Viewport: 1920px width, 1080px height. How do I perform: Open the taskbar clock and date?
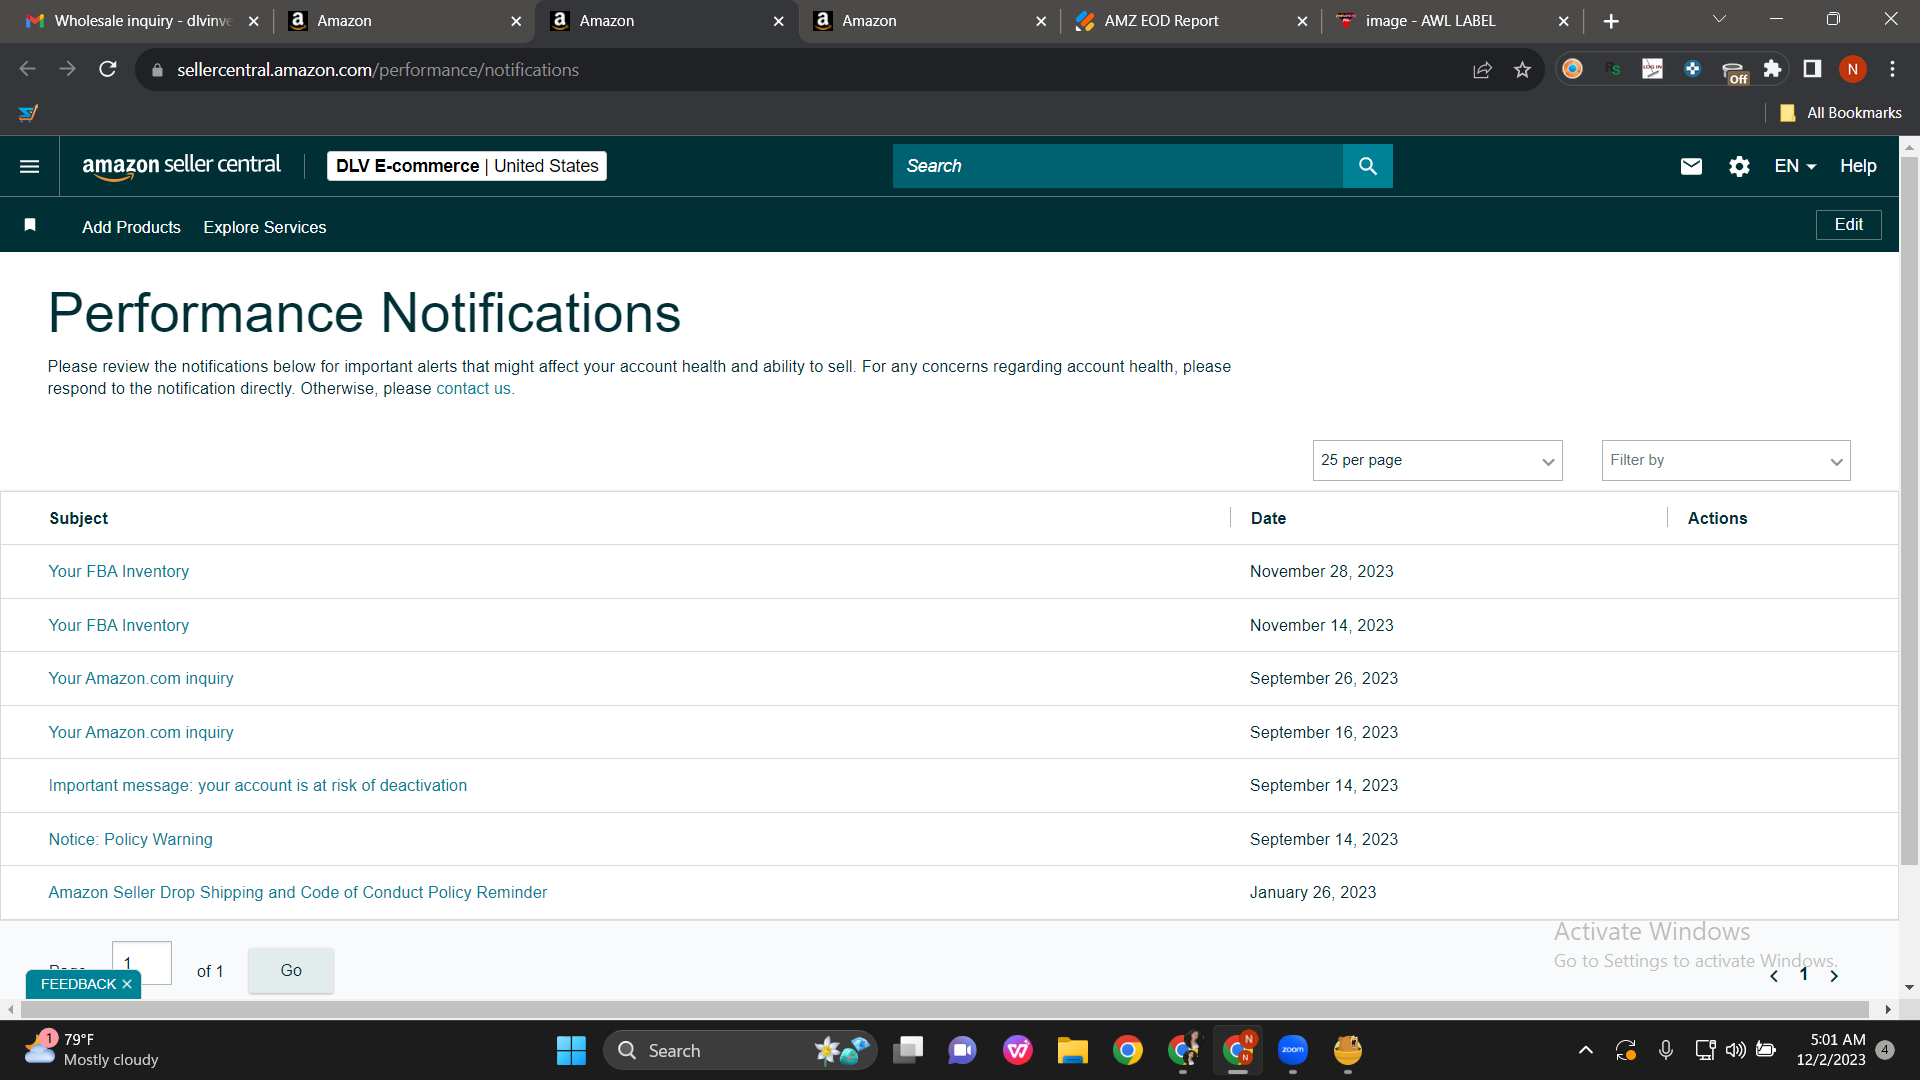click(x=1831, y=1050)
